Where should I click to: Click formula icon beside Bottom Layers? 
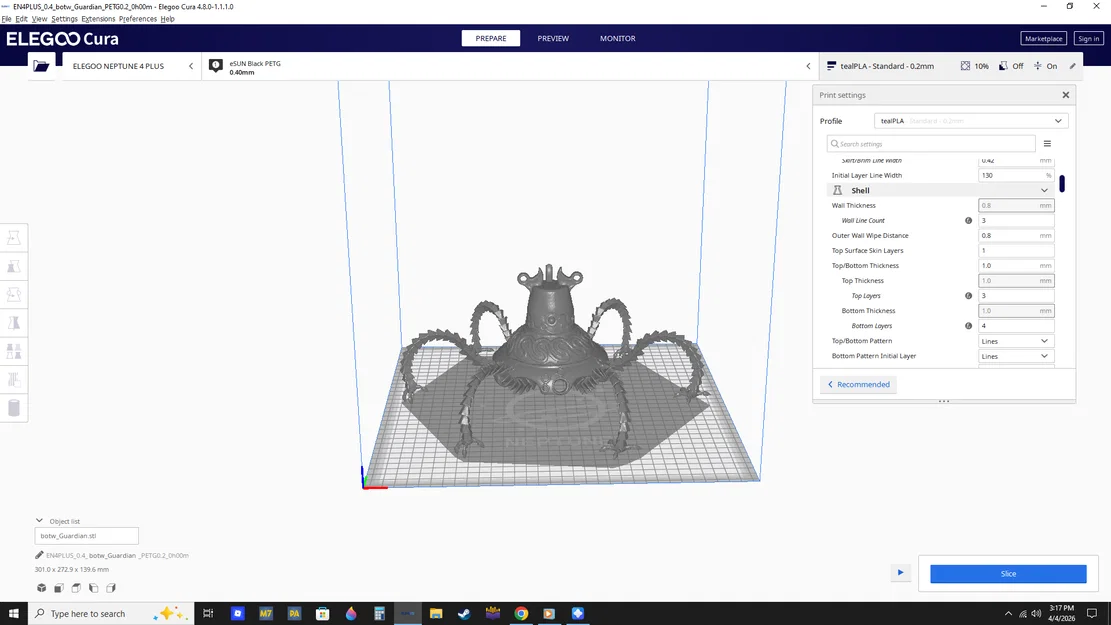(x=969, y=326)
